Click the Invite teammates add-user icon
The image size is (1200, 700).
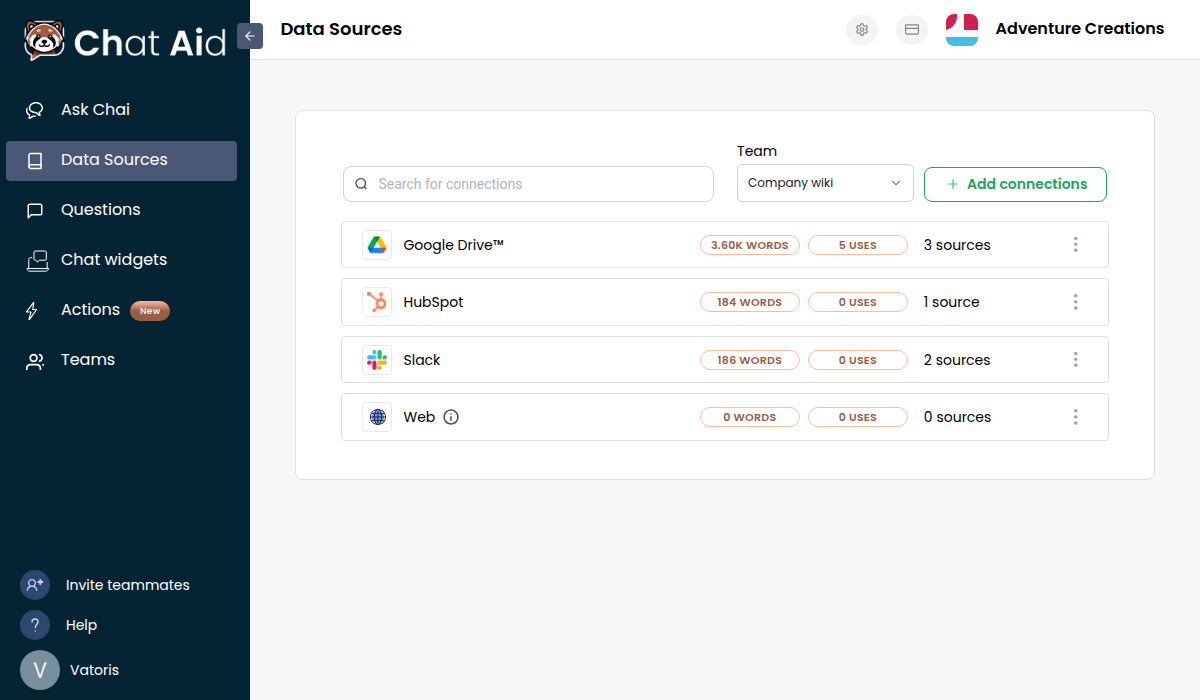(35, 585)
